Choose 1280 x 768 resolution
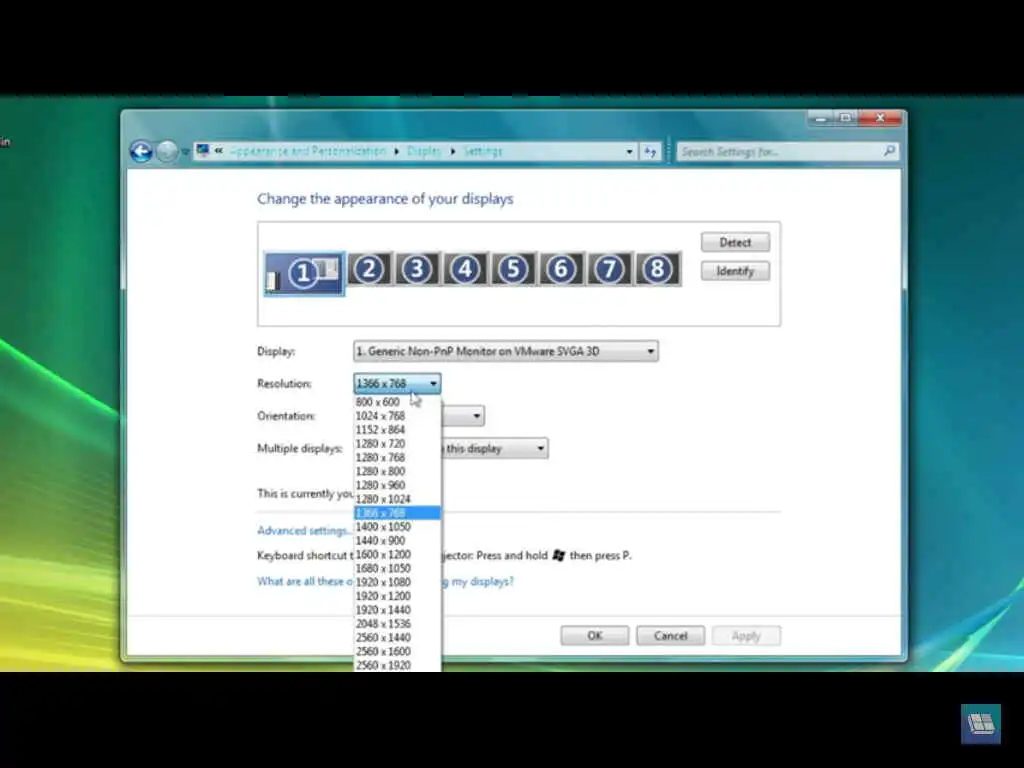Viewport: 1024px width, 768px height. 397,457
